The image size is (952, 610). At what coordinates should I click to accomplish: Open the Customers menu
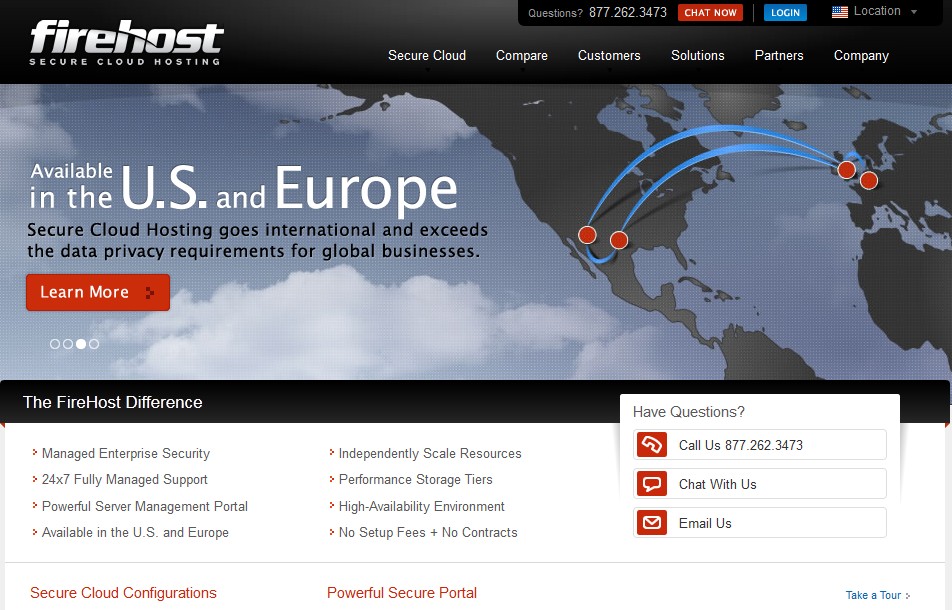pyautogui.click(x=609, y=56)
